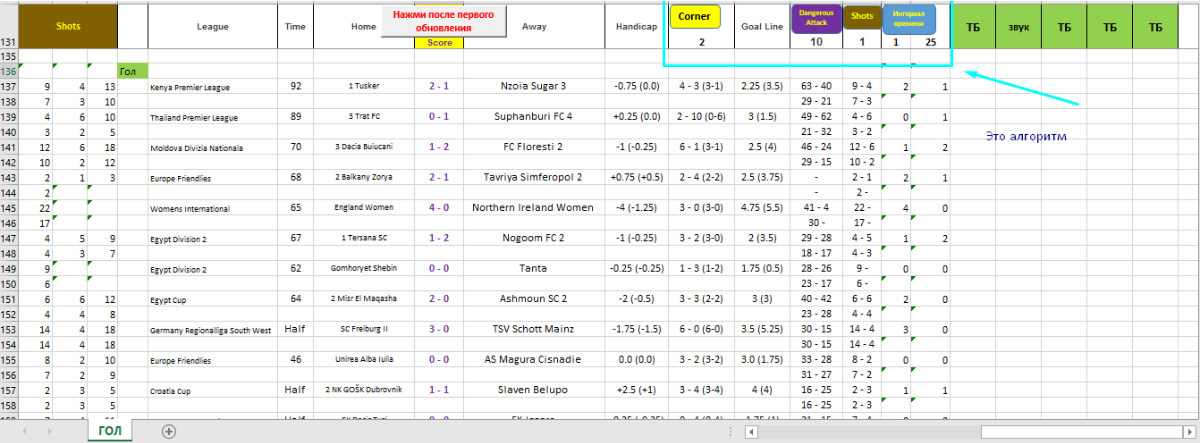Click row header 145
The width and height of the screenshot is (1200, 443).
(9, 208)
